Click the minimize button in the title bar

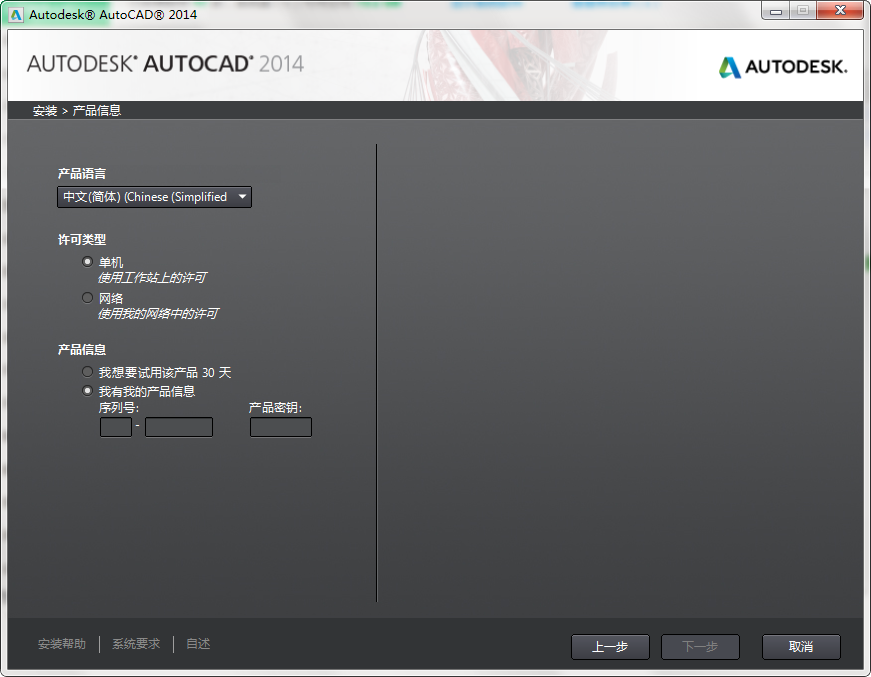click(773, 10)
